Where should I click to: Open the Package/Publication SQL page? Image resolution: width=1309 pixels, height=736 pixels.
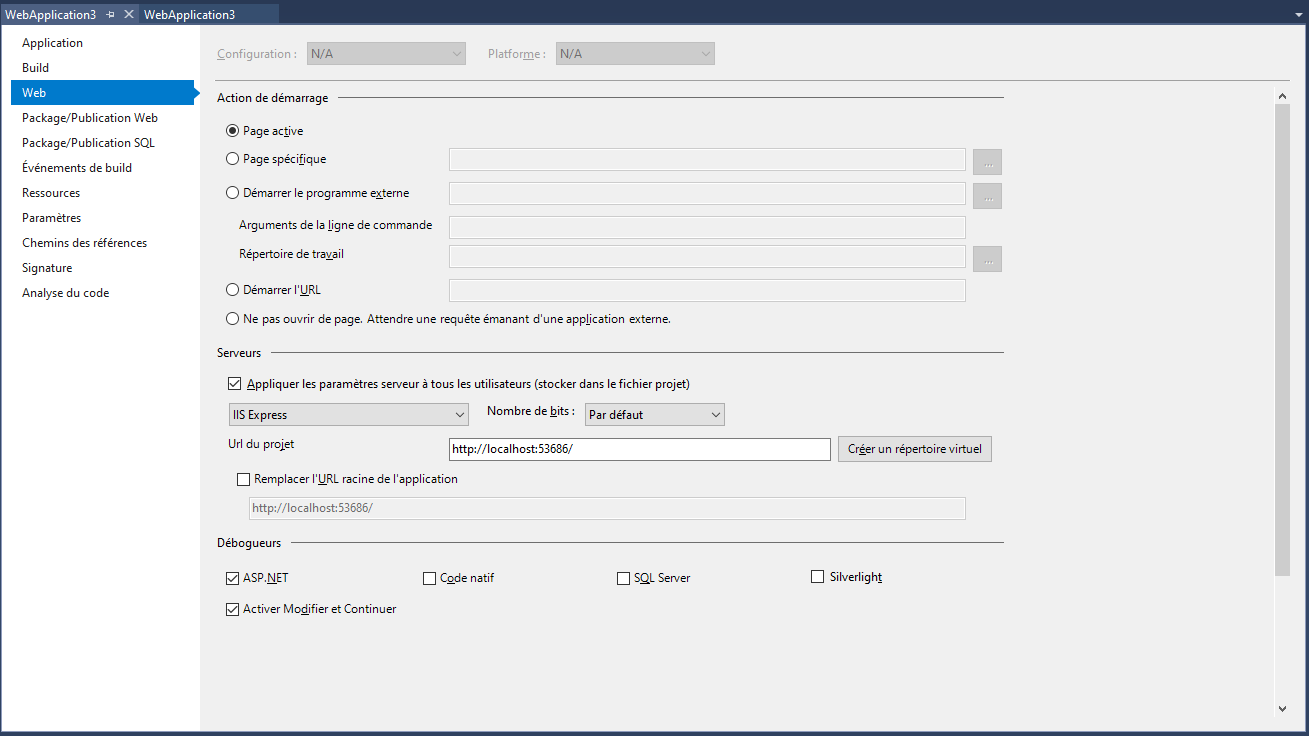[88, 143]
